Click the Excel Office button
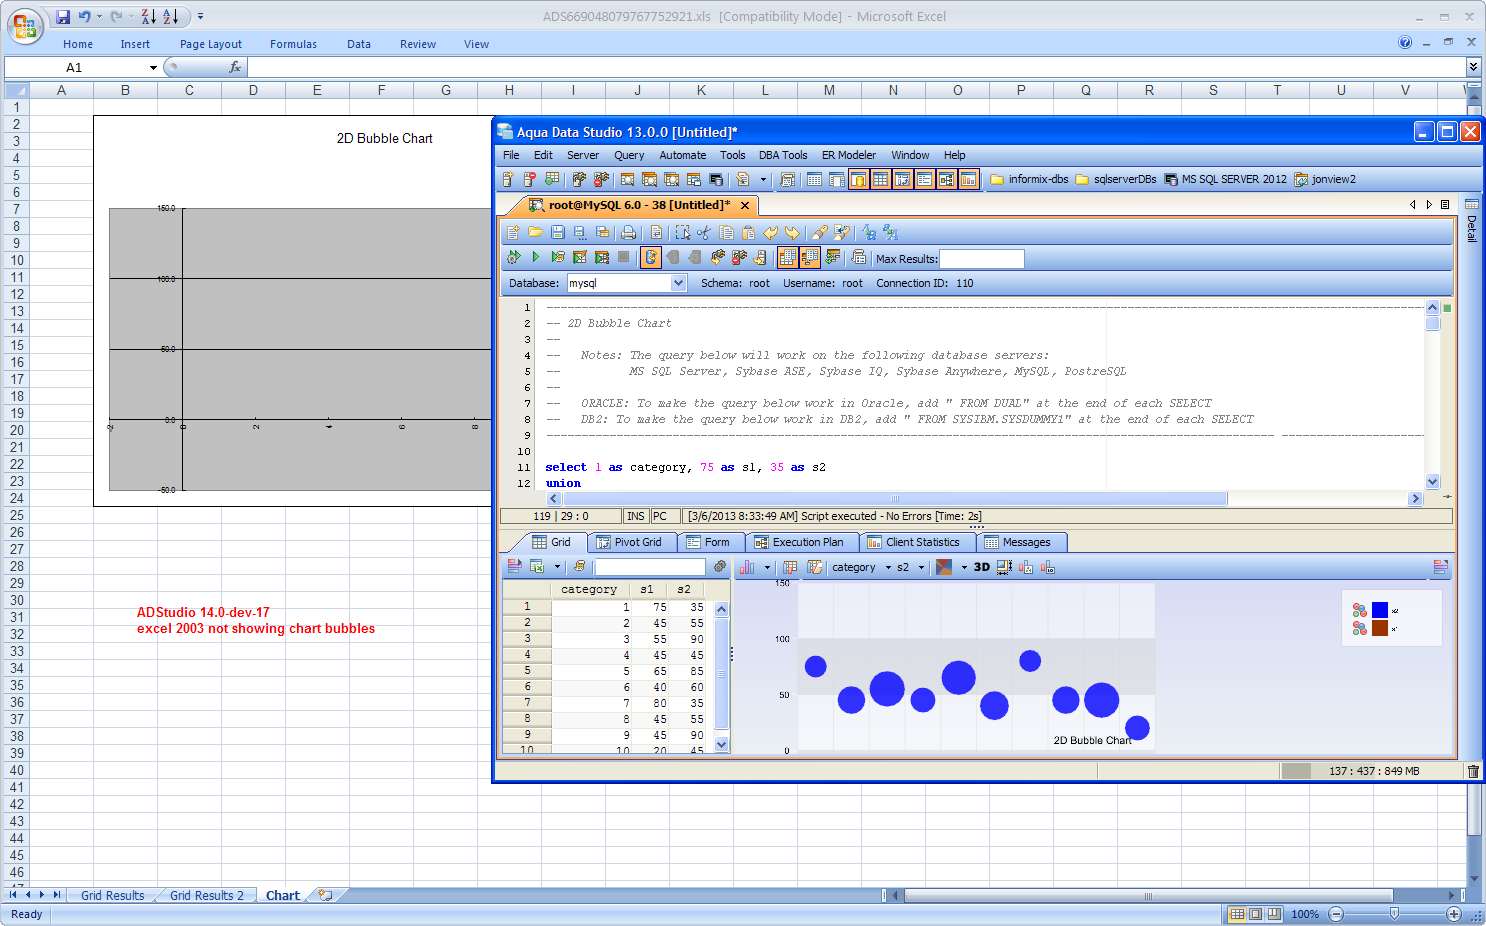Screen dimensions: 1486x926 pos(24,25)
